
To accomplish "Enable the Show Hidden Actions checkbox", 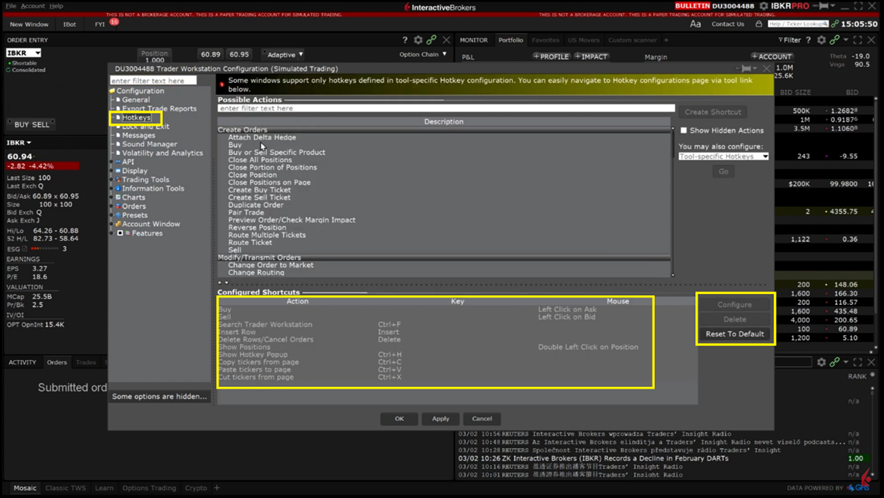I will click(684, 130).
